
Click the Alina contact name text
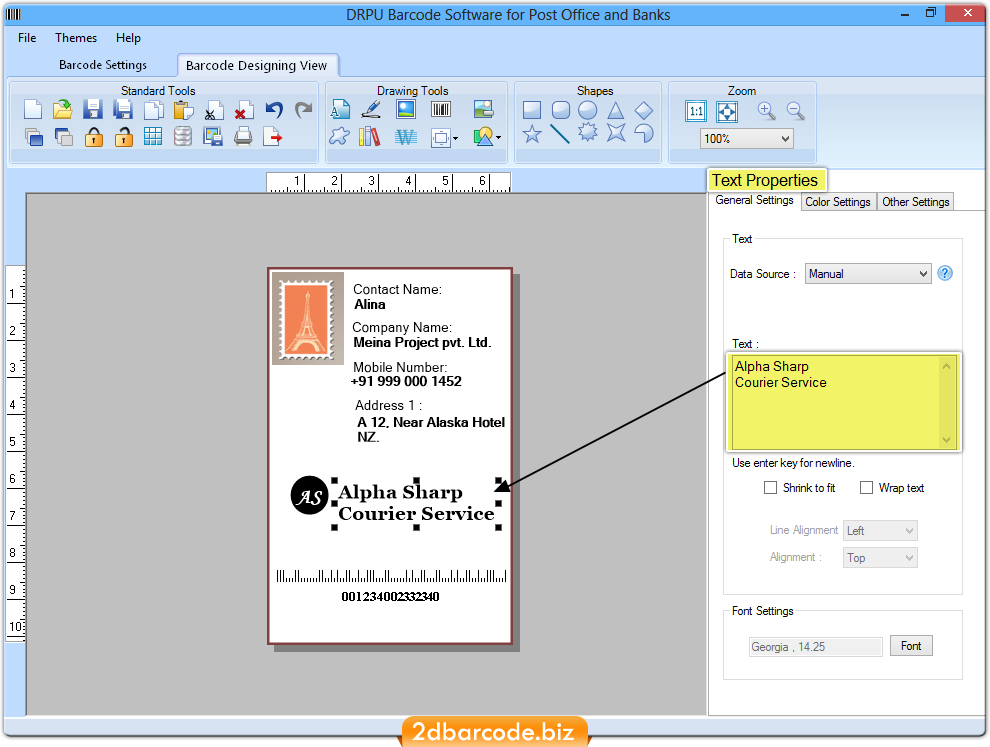pos(369,304)
